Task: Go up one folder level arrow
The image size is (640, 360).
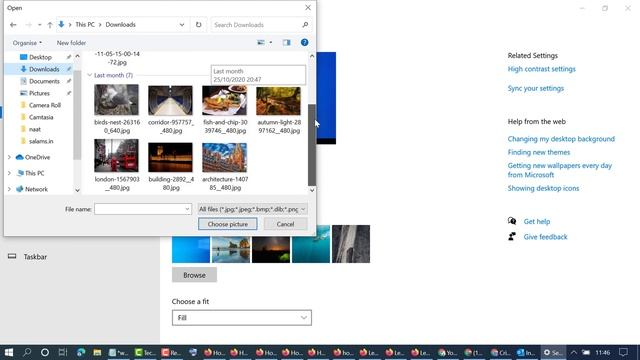Action: coord(50,25)
